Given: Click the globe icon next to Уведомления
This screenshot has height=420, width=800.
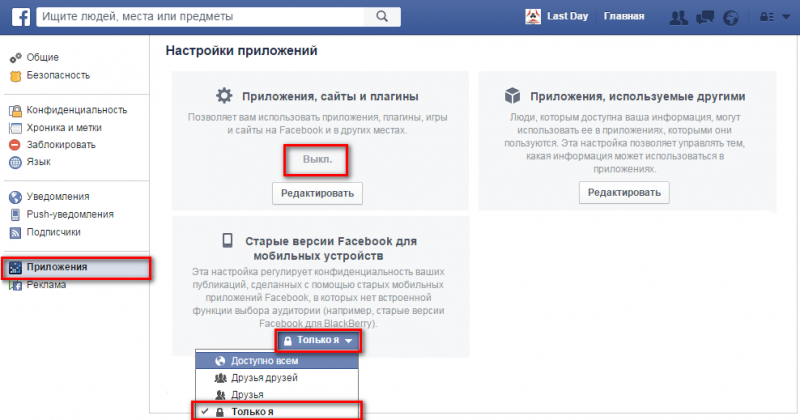Looking at the screenshot, I should (15, 197).
